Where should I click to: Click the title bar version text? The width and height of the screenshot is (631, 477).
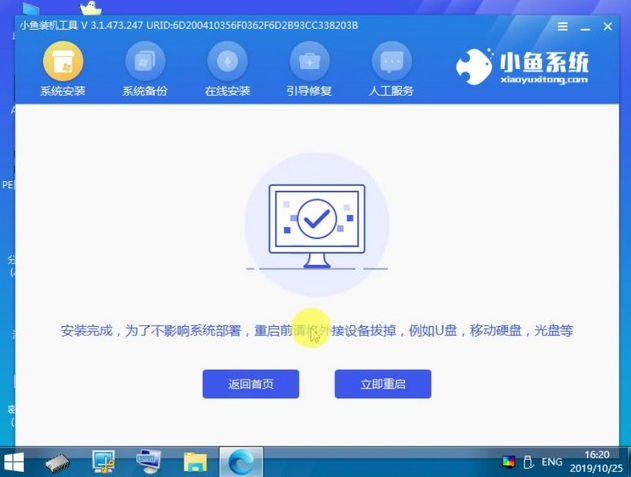189,25
